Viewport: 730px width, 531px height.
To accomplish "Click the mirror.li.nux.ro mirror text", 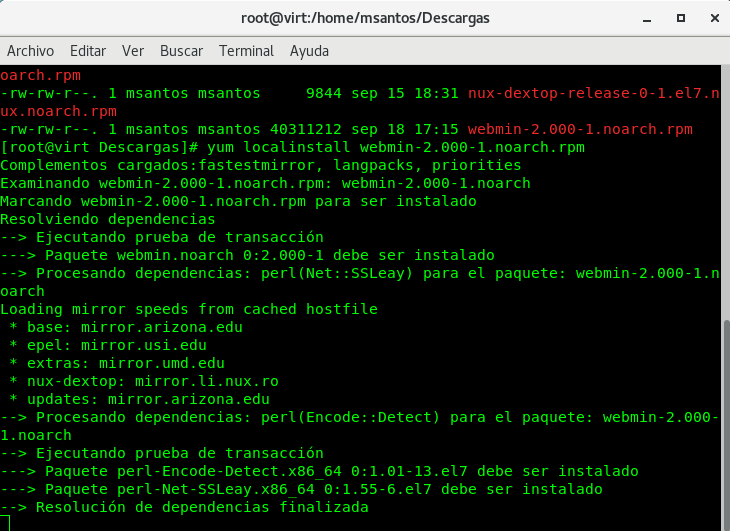I will point(207,382).
